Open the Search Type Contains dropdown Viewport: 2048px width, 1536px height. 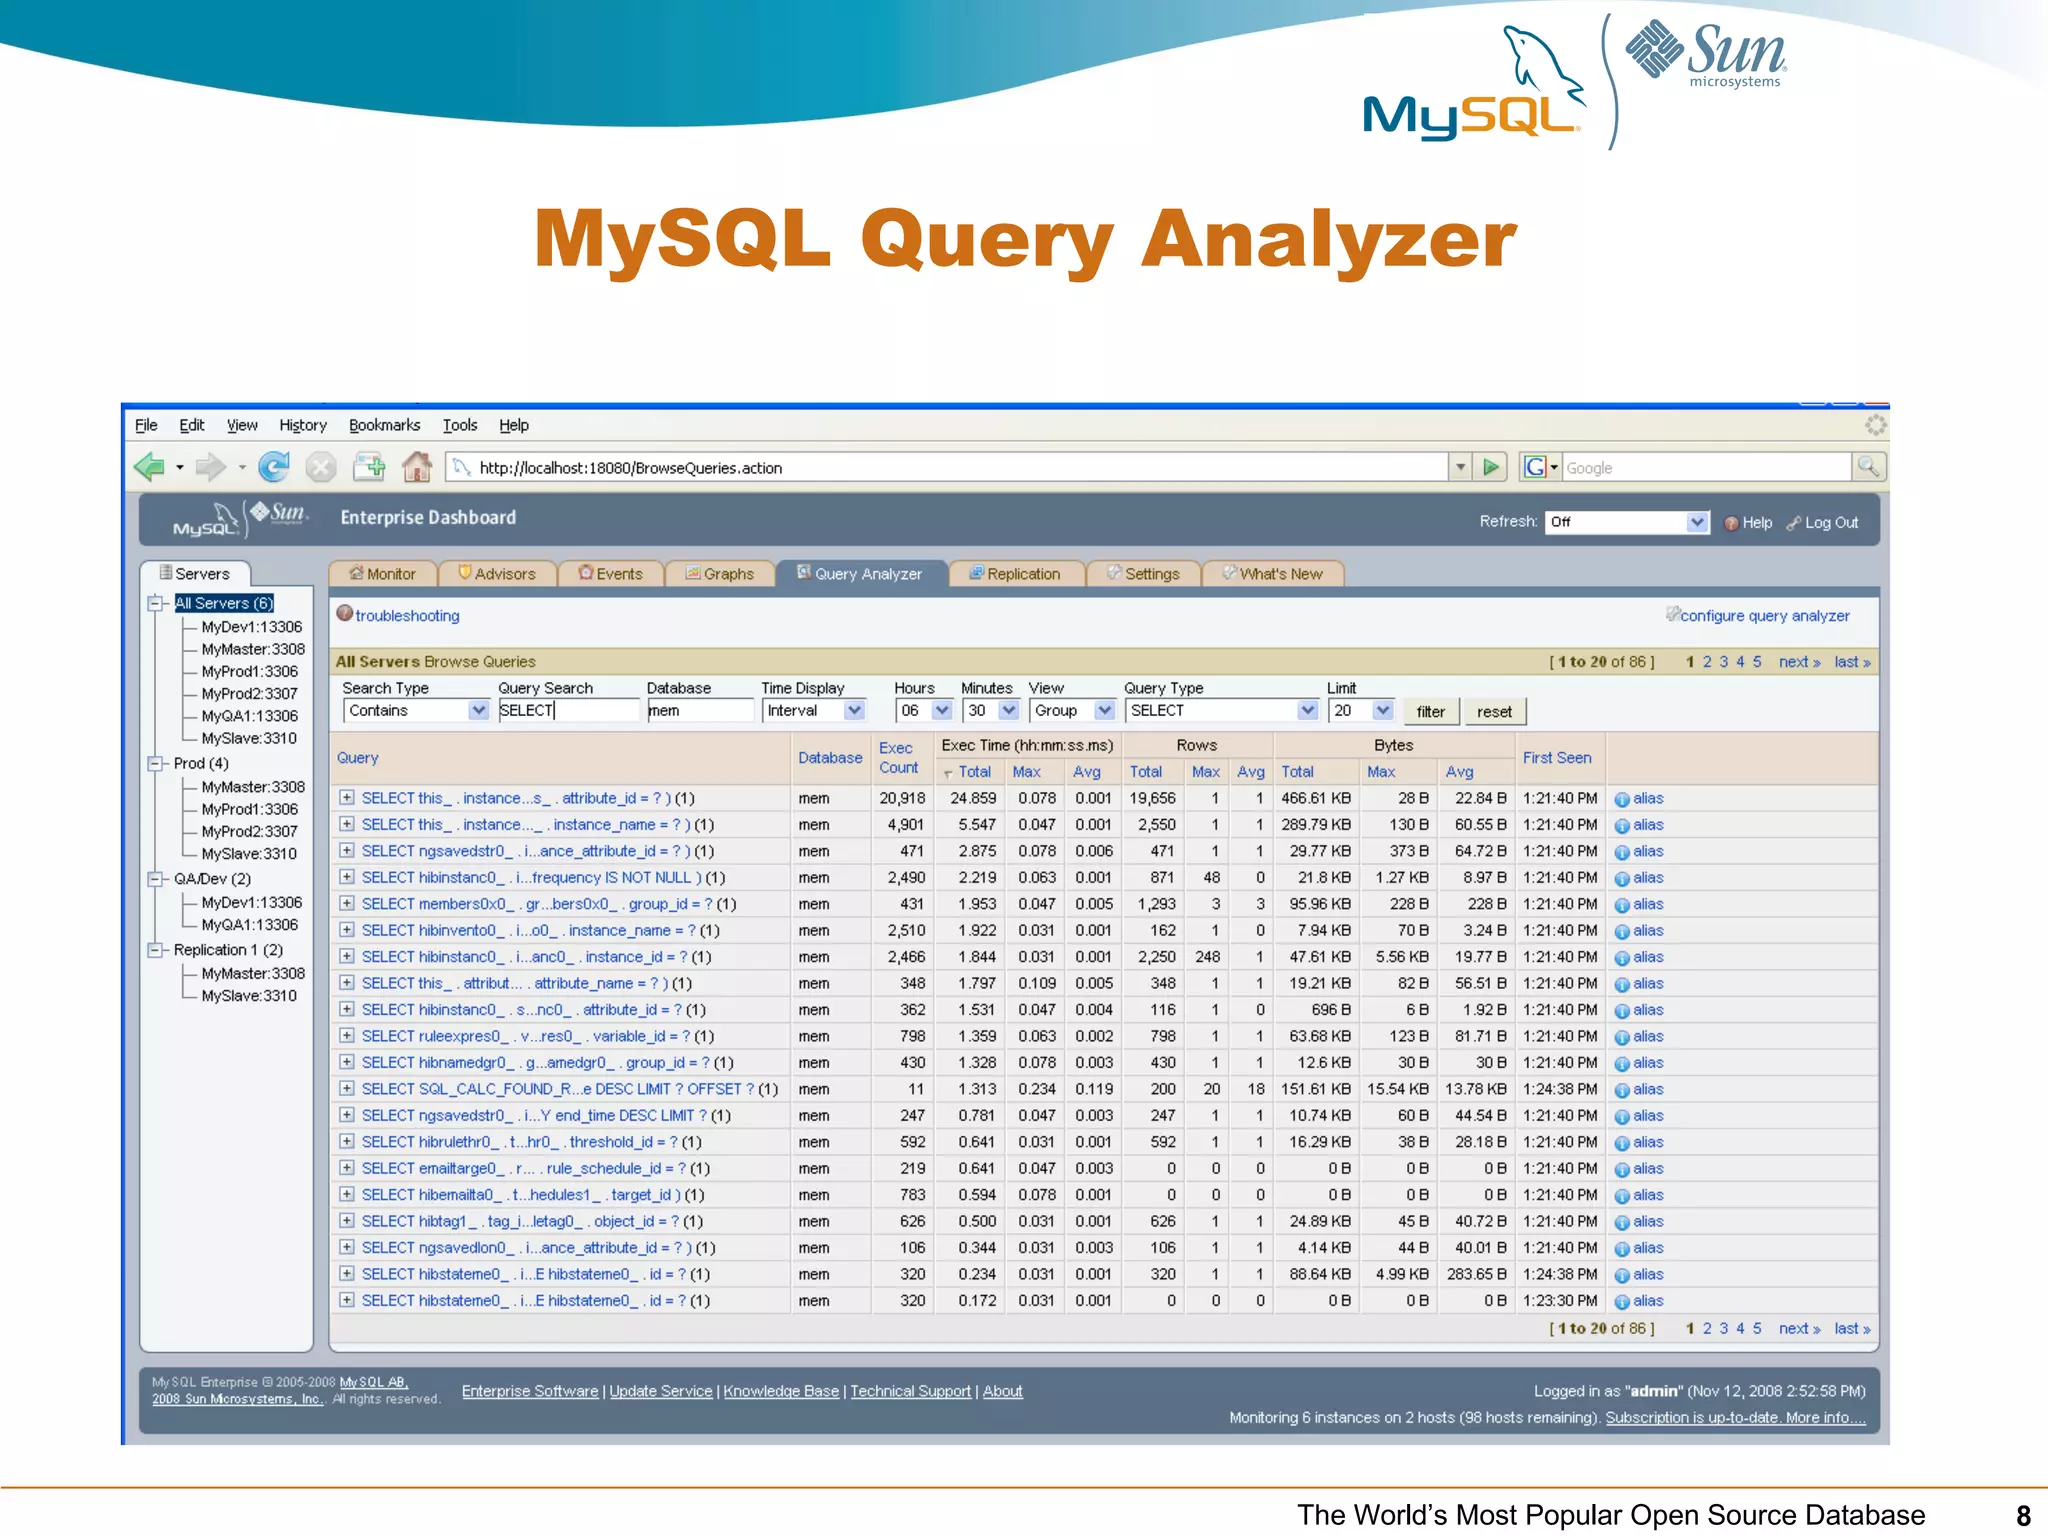pos(416,710)
